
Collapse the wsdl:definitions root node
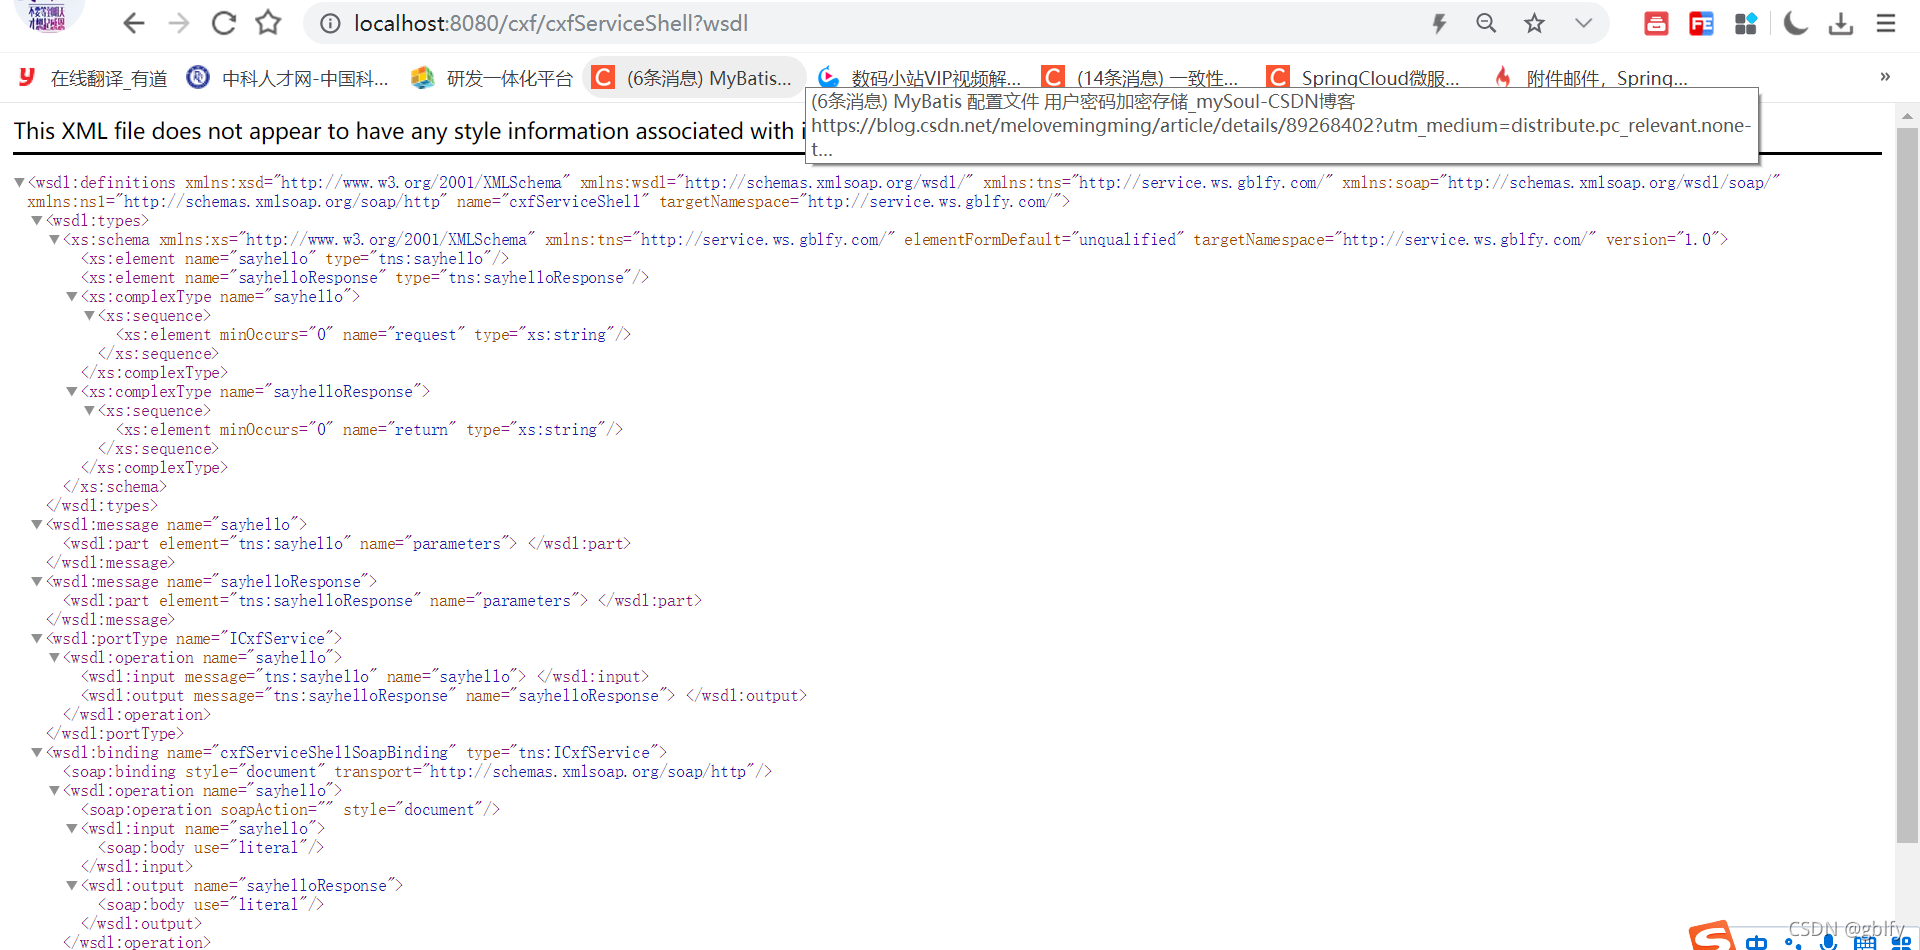click(19, 182)
